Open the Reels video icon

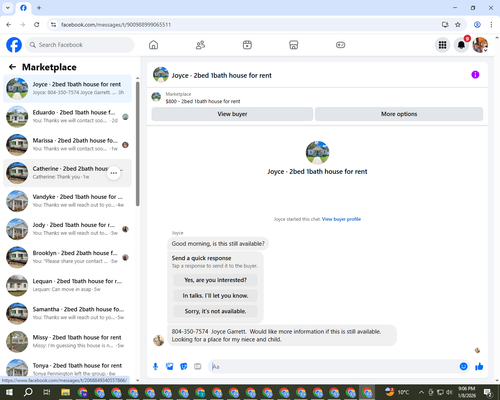[247, 45]
